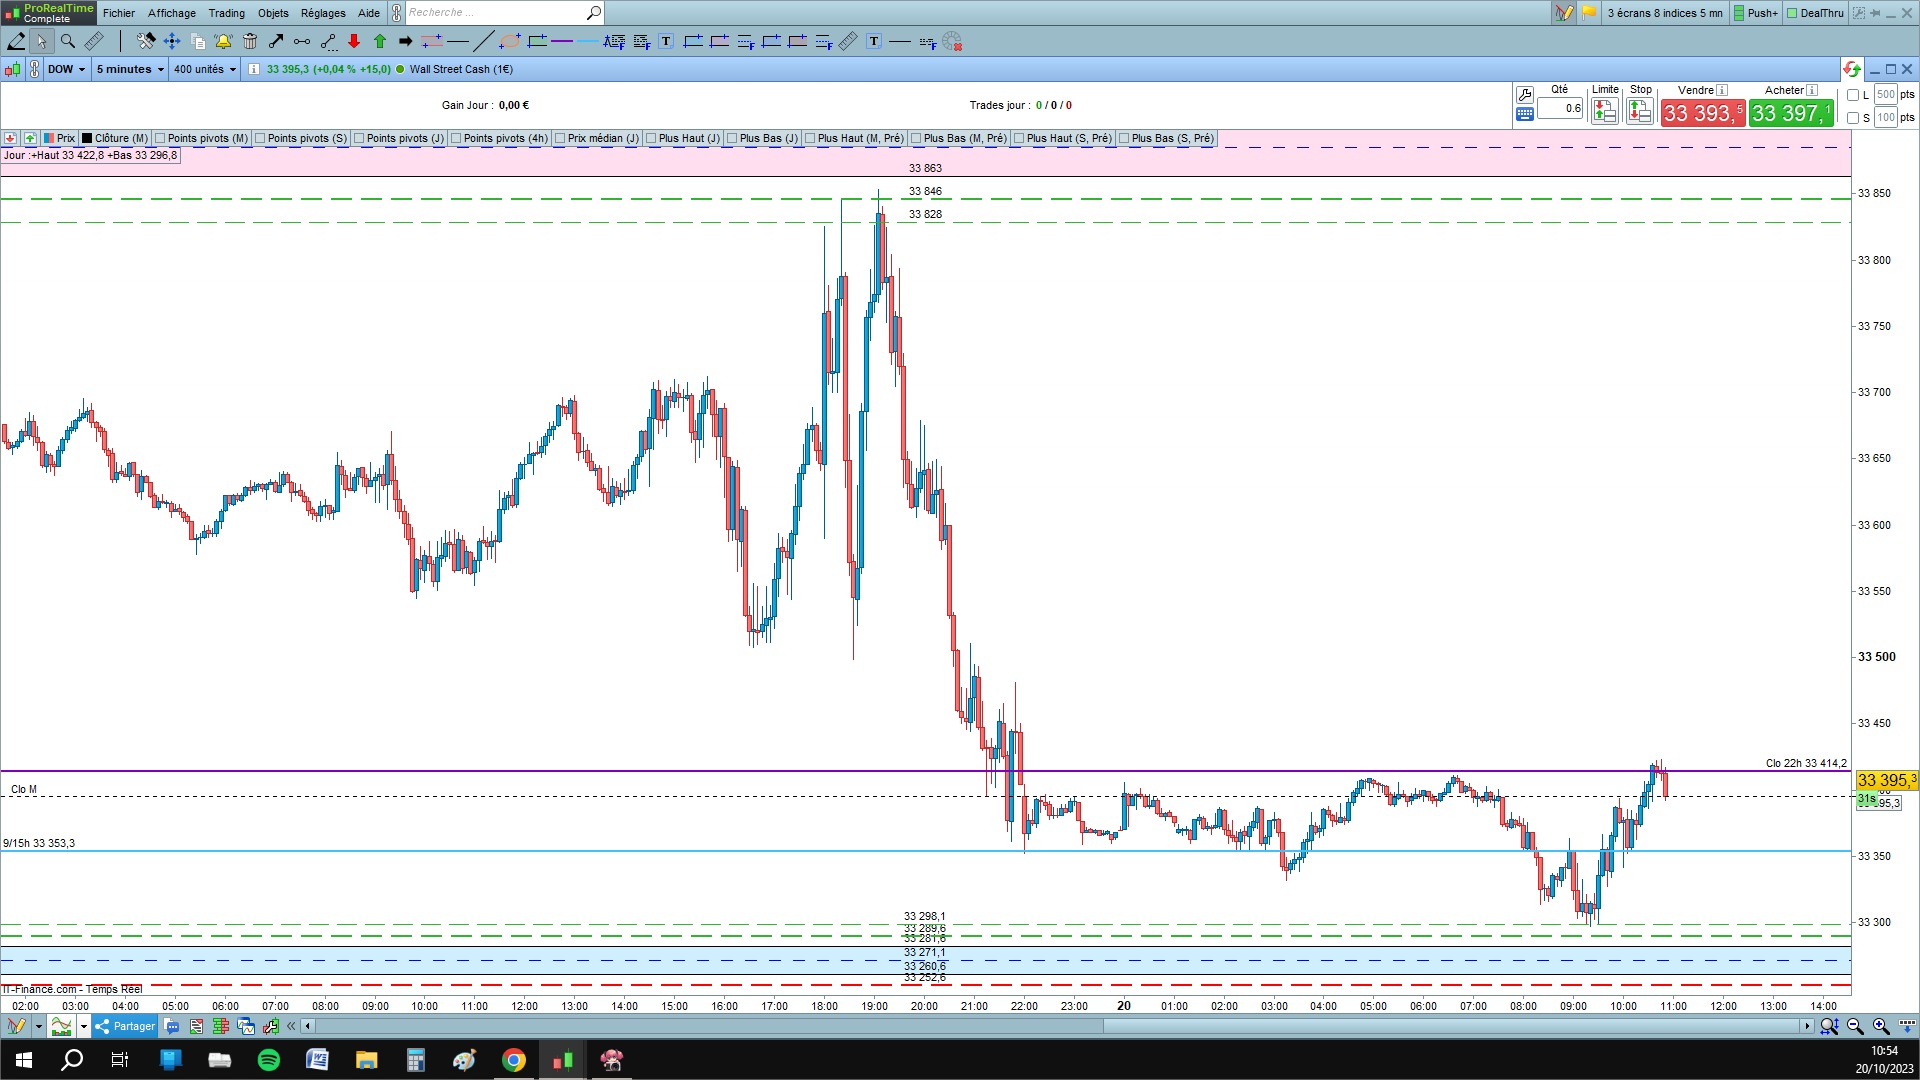Click the Vendre price button
This screenshot has height=1080, width=1920.
[1702, 113]
